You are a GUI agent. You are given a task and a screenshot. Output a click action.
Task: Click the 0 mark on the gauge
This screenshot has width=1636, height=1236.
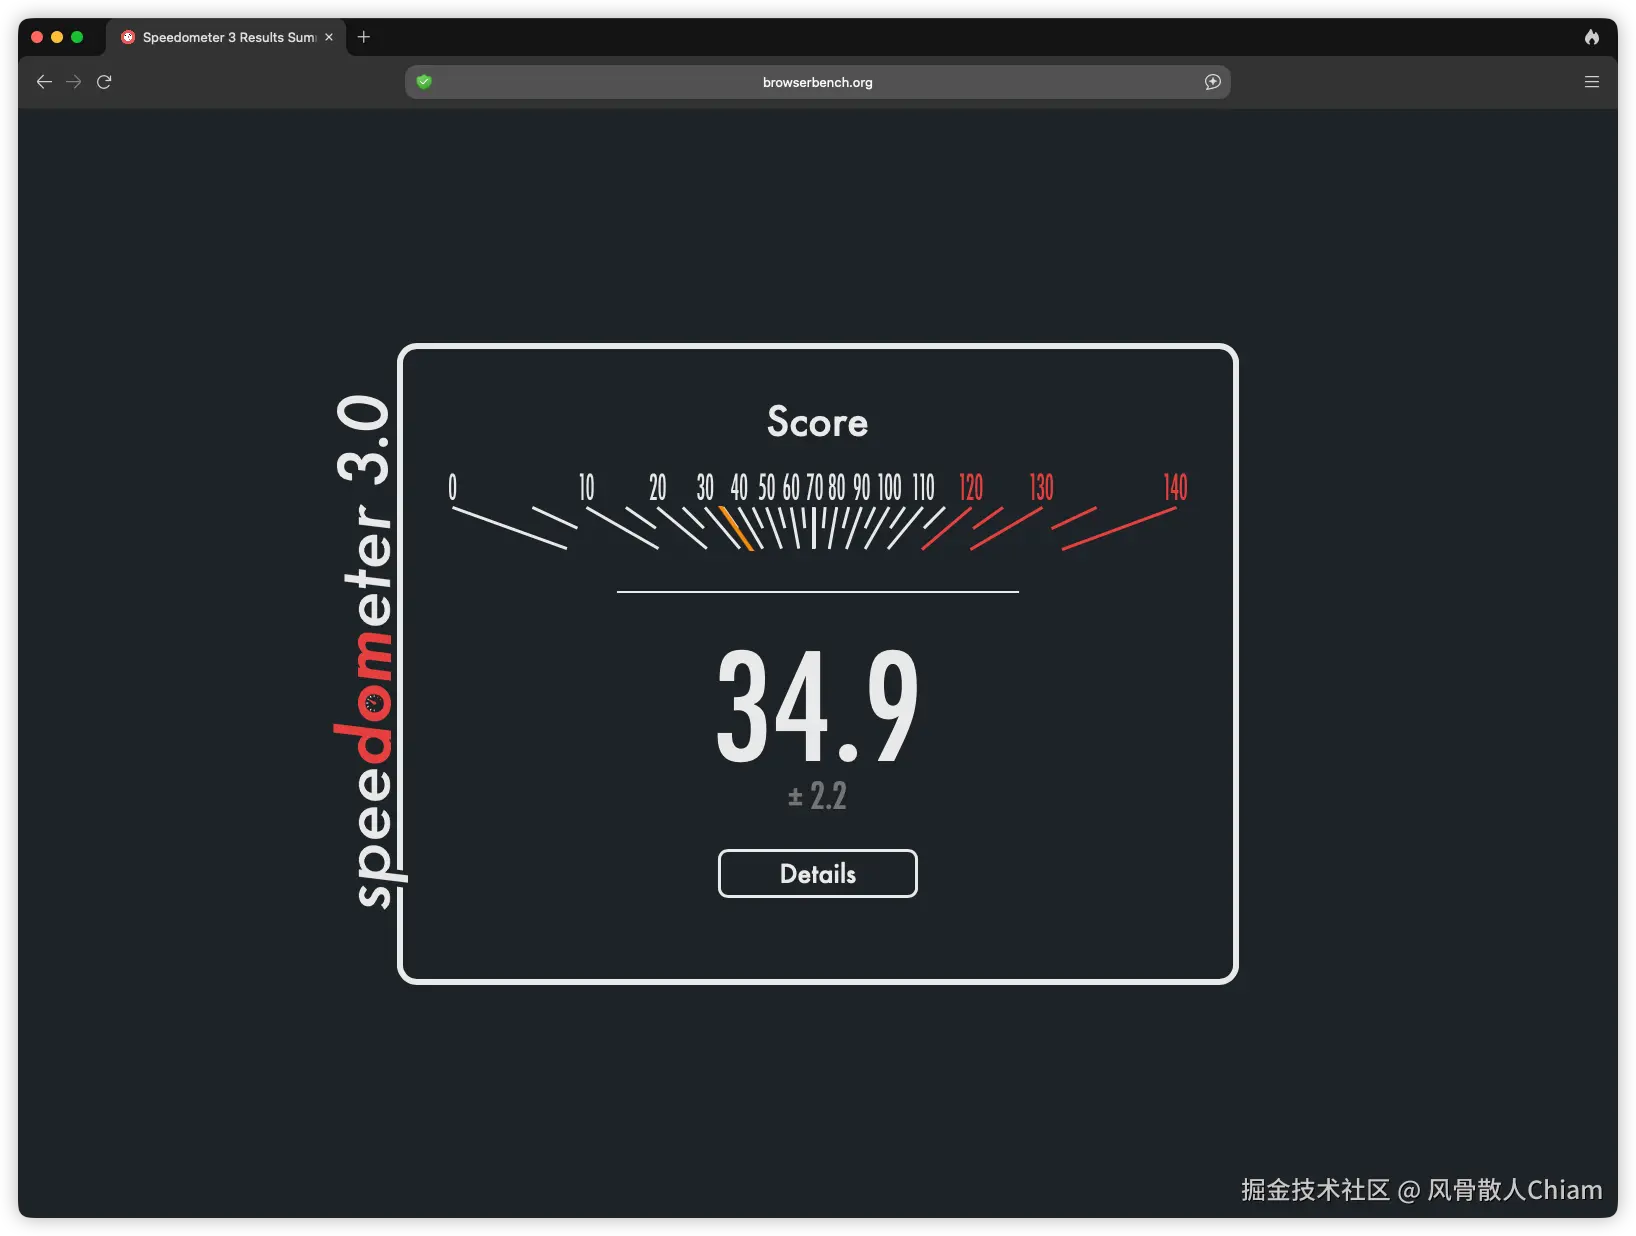click(x=452, y=487)
